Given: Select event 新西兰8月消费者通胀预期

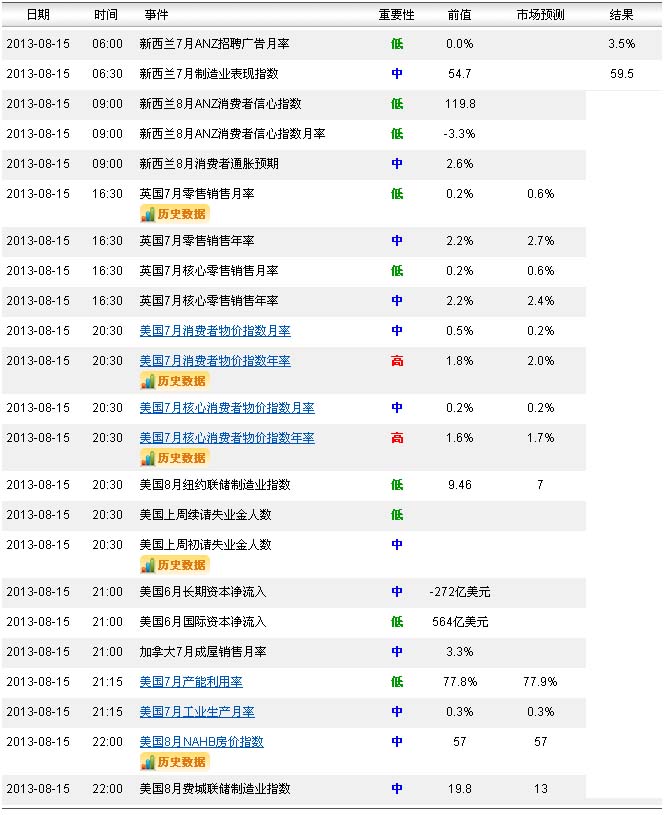Looking at the screenshot, I should (209, 164).
